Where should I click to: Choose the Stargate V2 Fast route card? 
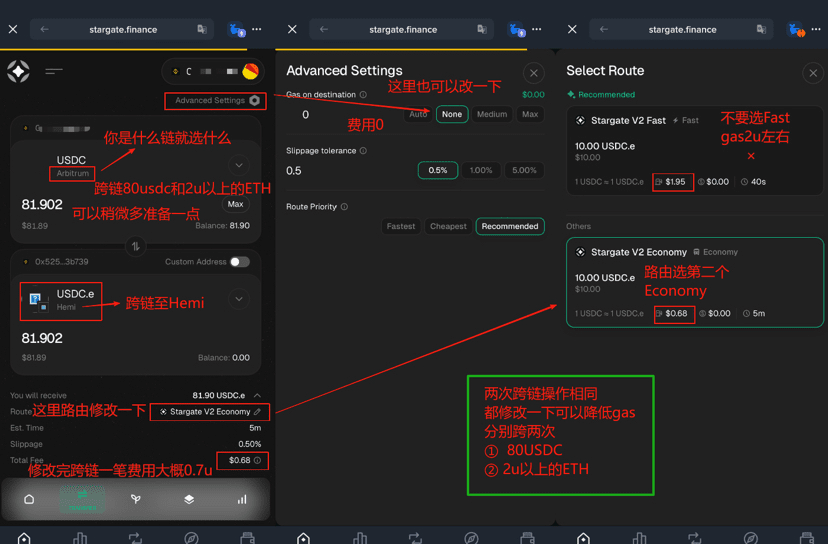coord(694,151)
